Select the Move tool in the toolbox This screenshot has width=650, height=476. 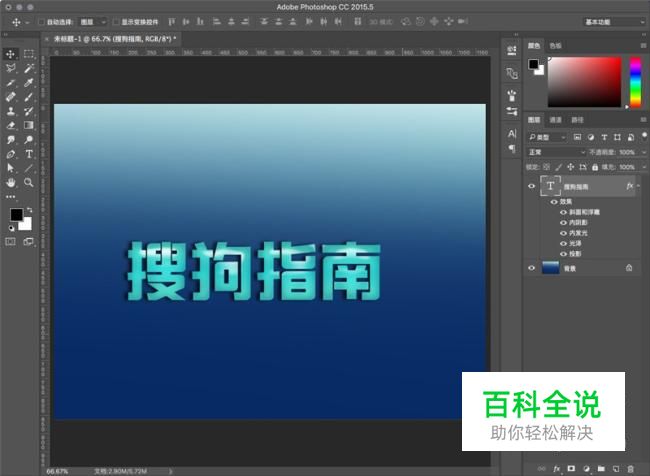[11, 54]
